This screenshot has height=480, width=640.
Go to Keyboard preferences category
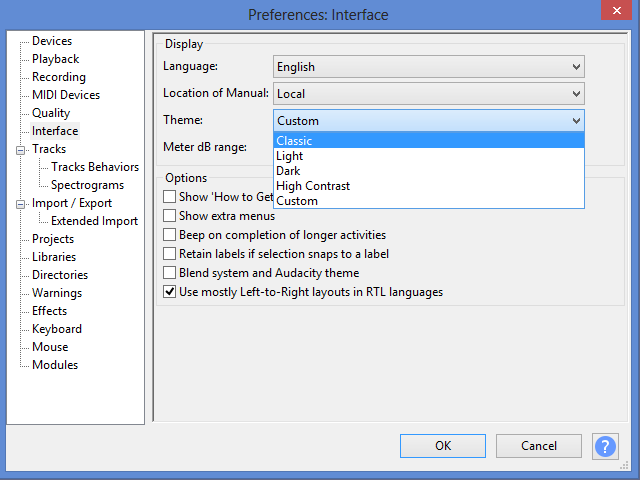pyautogui.click(x=57, y=329)
